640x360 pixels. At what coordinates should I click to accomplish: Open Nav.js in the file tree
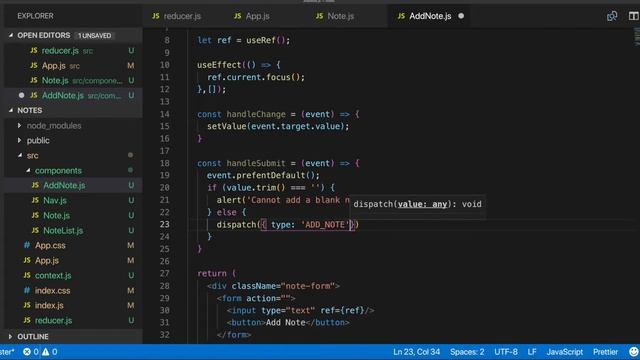(73, 200)
